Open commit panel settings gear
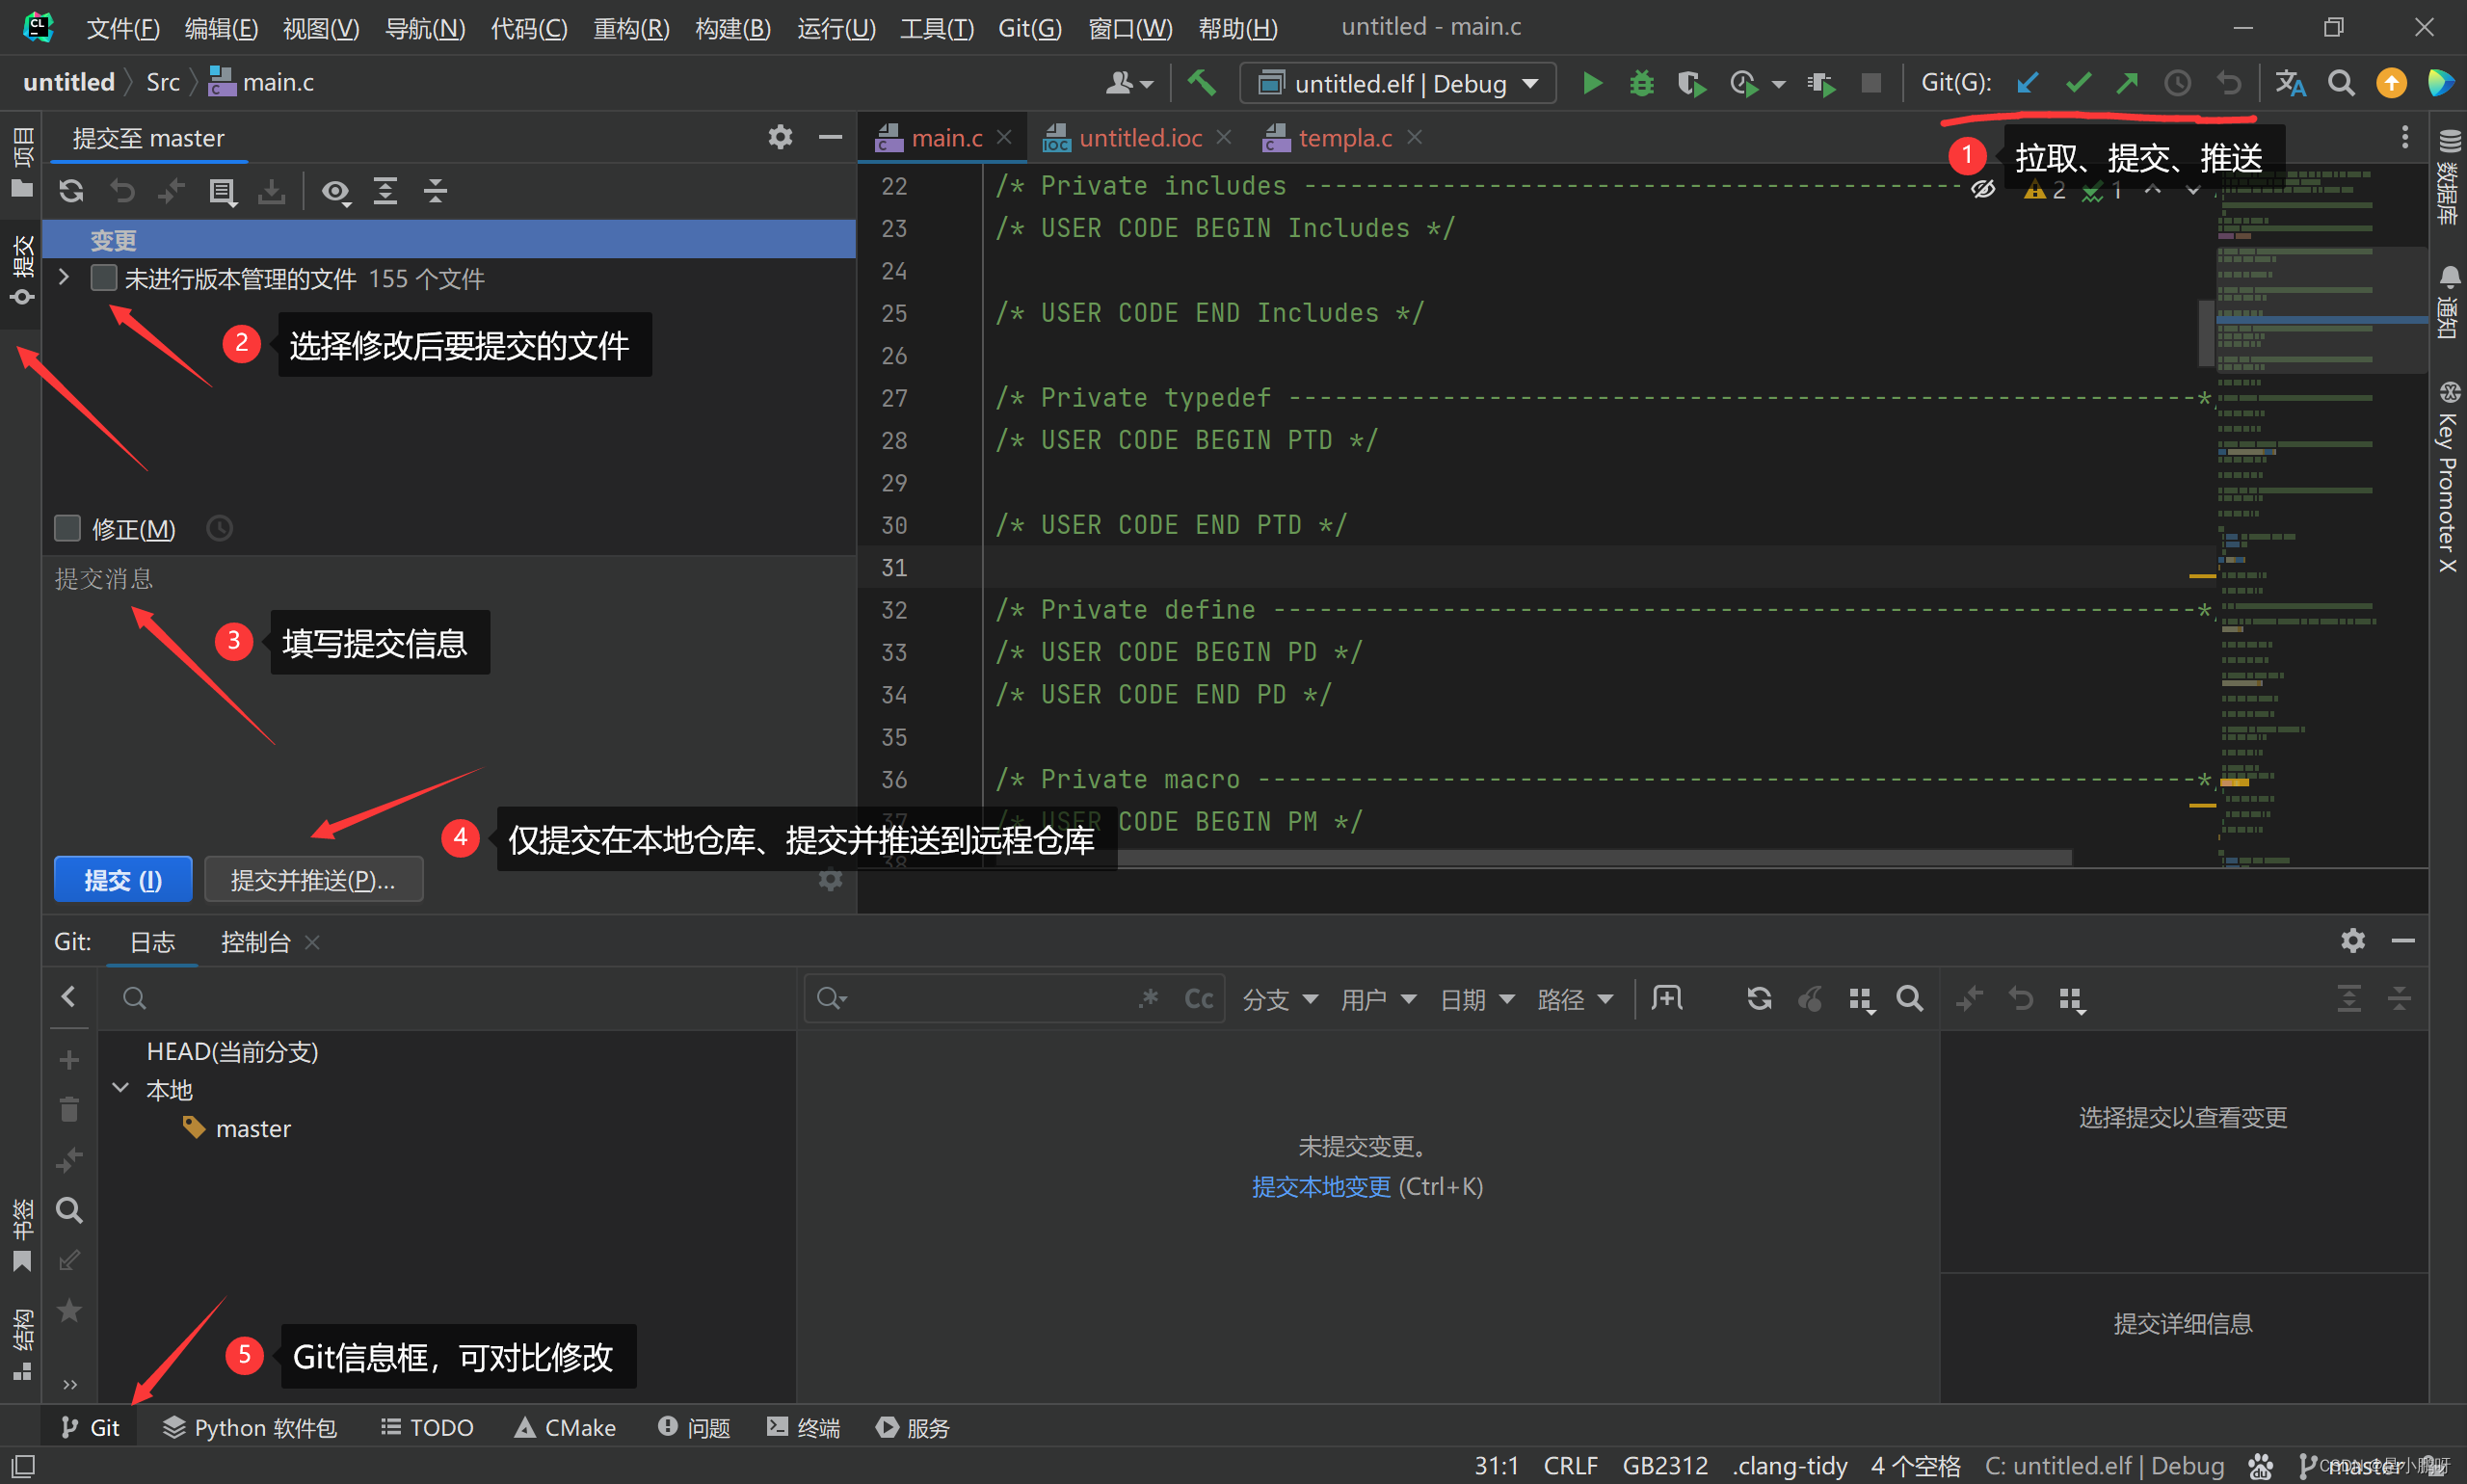The width and height of the screenshot is (2467, 1484). [780, 137]
